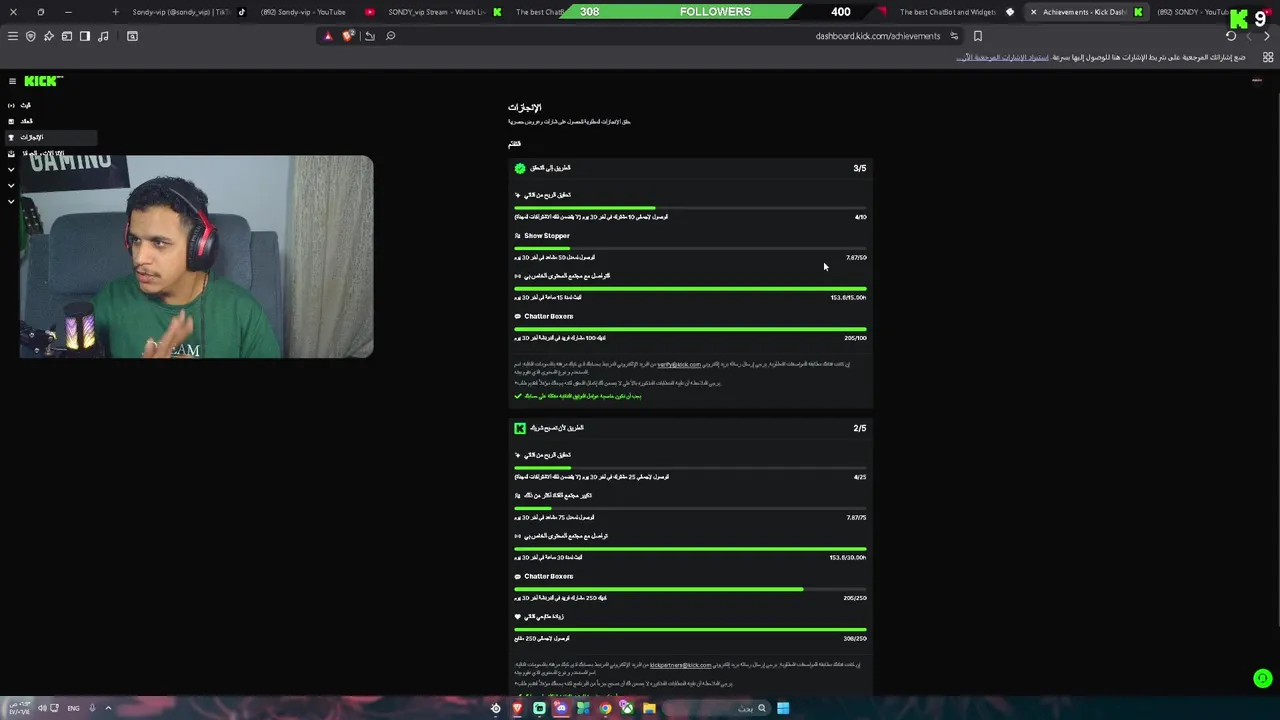Screen dimensions: 1280x720
Task: Open Brave browser from the taskbar
Action: [517, 708]
